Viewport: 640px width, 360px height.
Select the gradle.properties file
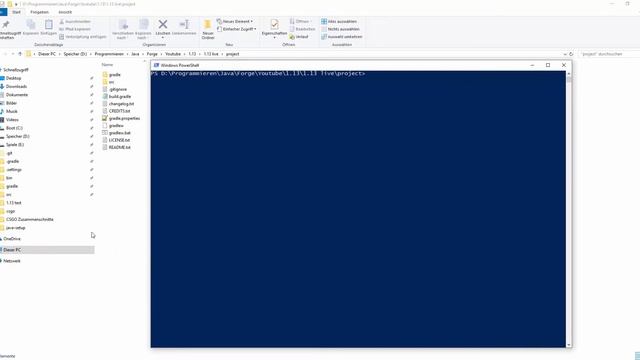[x=124, y=118]
